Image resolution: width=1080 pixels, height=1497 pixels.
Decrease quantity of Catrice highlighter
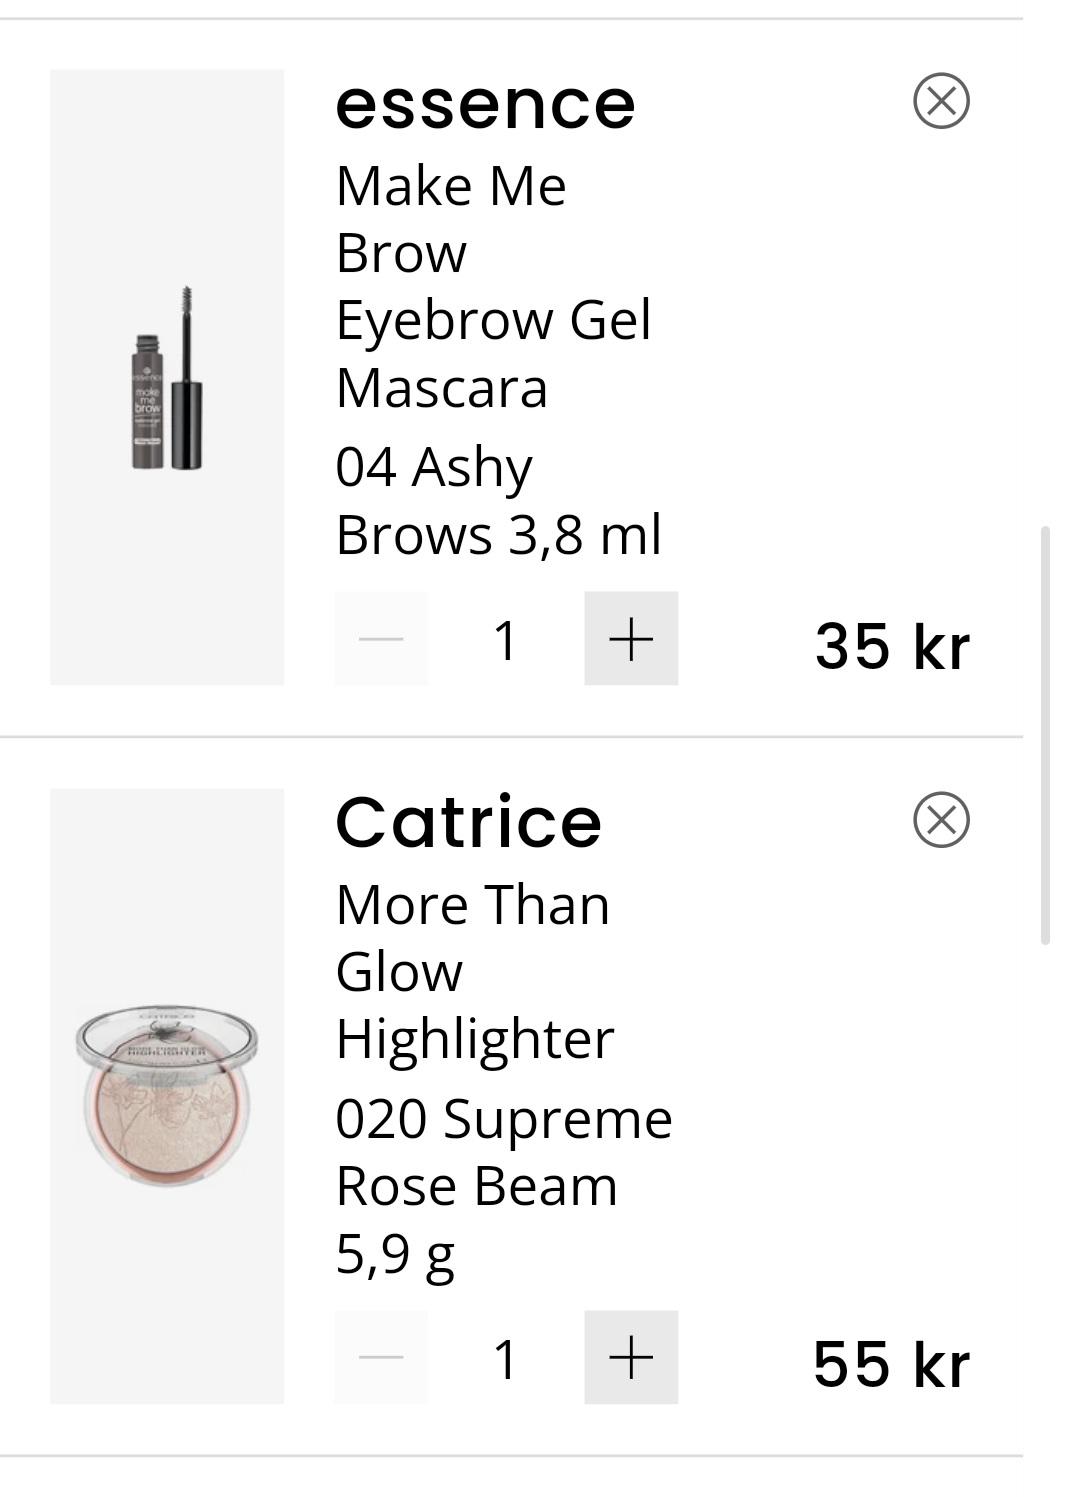click(x=381, y=1357)
